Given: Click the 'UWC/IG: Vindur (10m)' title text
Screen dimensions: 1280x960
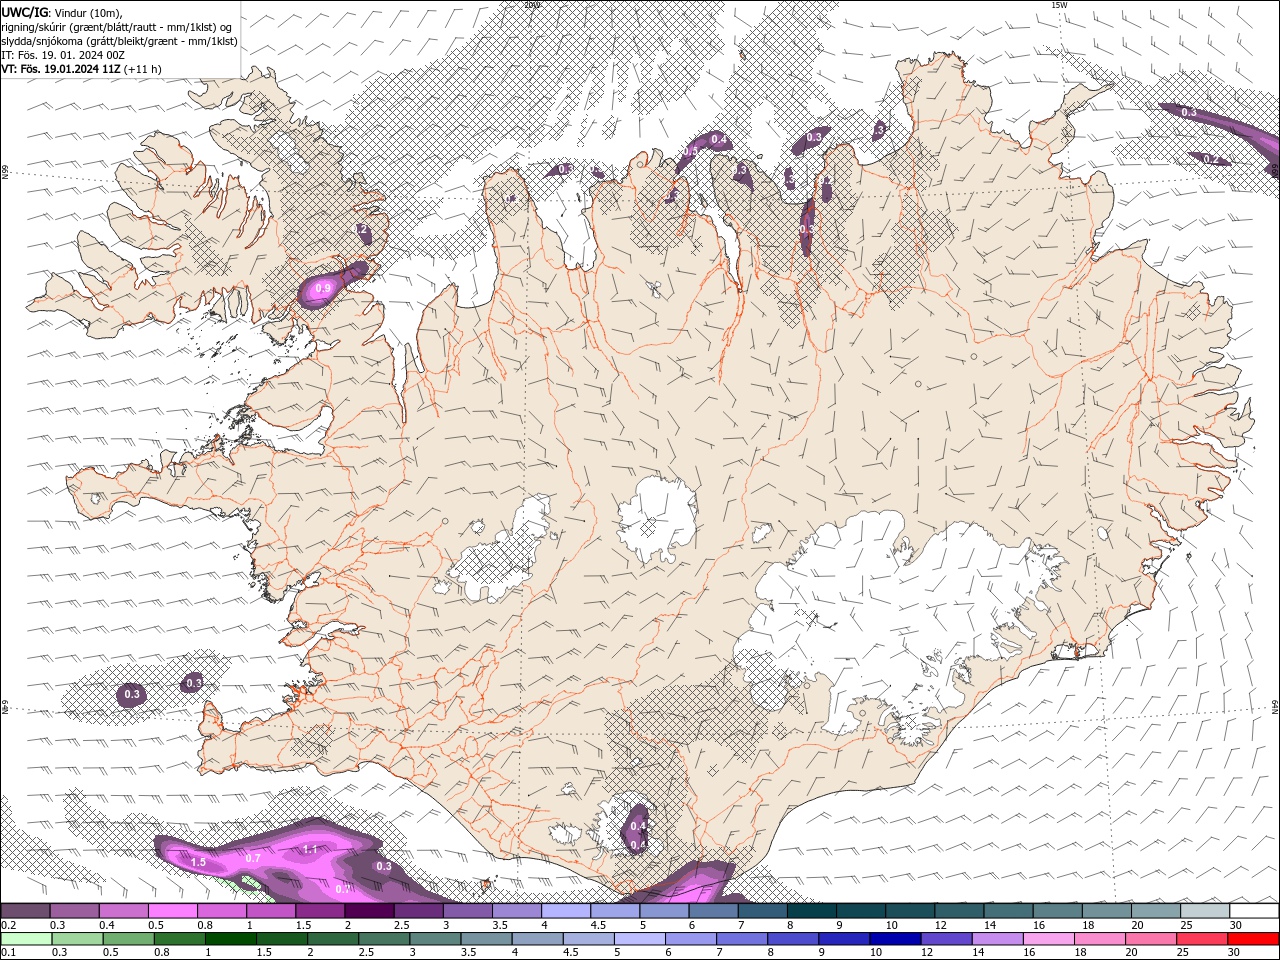Looking at the screenshot, I should (x=62, y=12).
